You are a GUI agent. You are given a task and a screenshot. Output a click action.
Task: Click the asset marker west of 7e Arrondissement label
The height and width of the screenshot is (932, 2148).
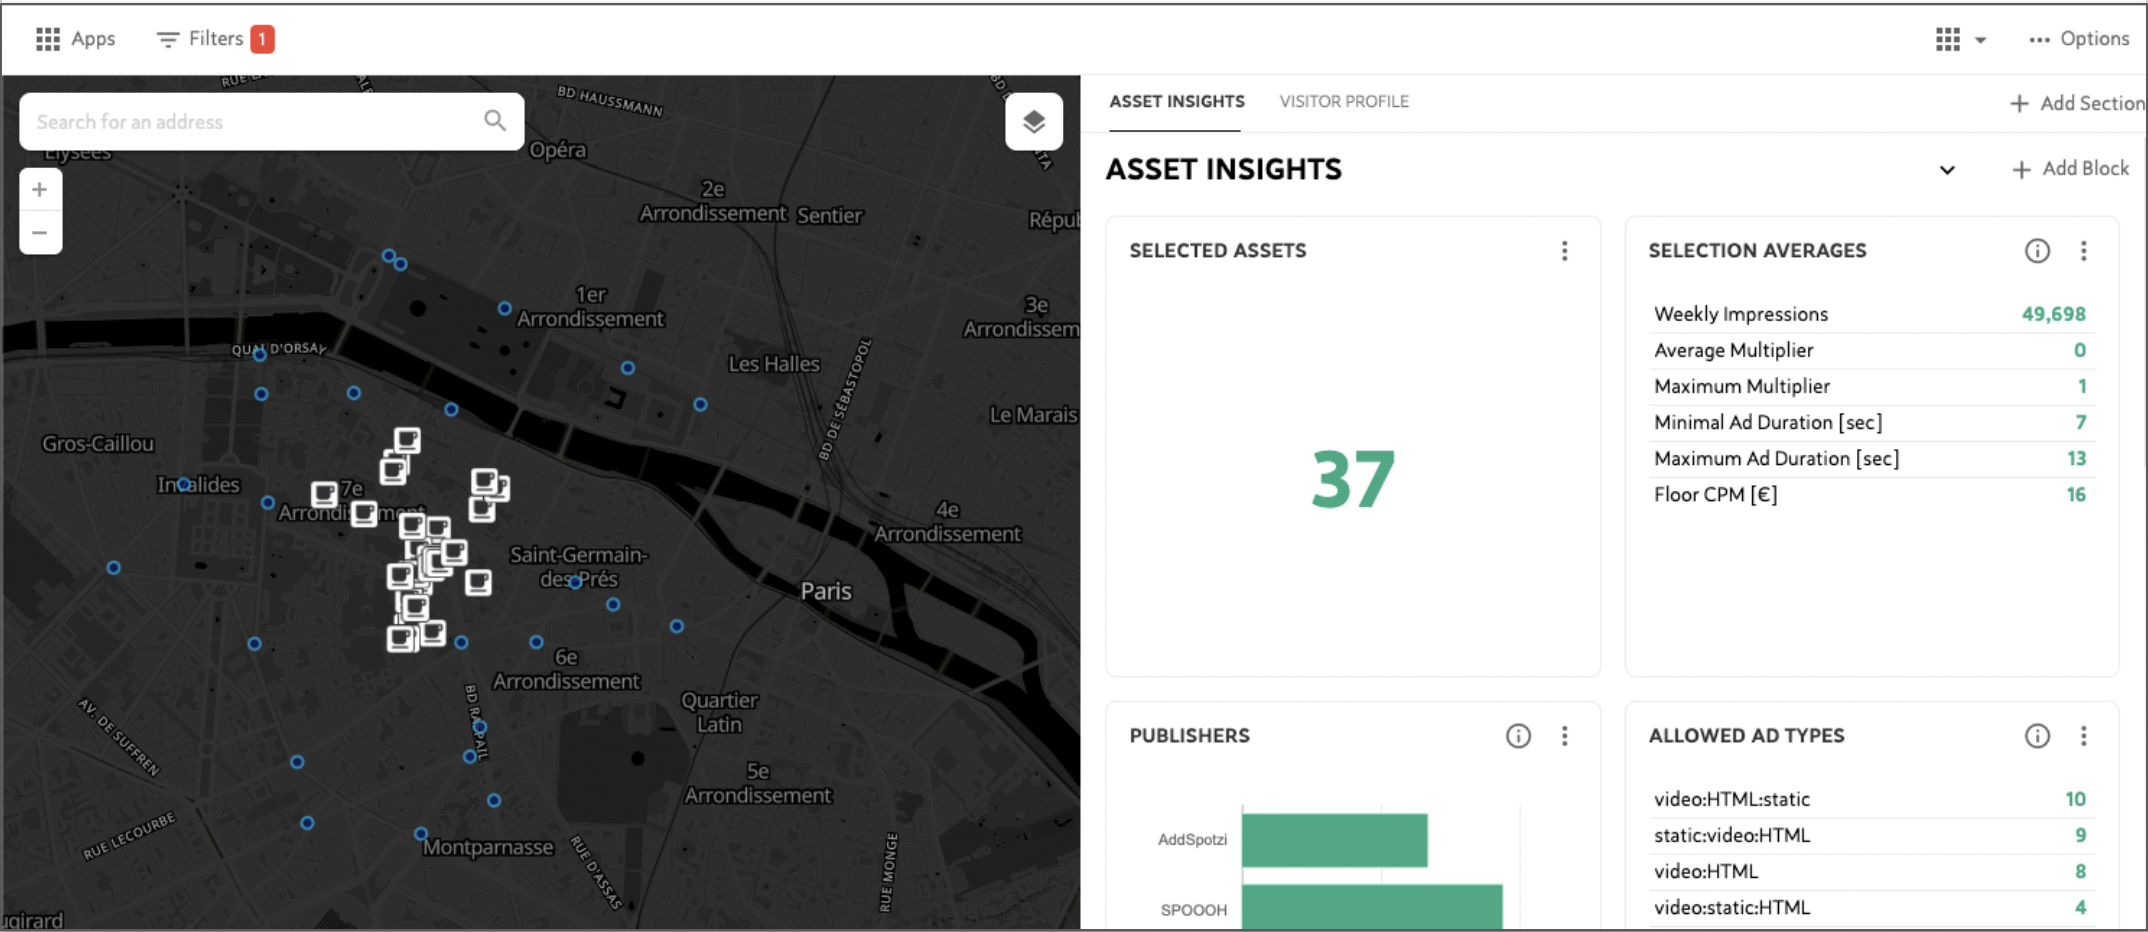324,494
